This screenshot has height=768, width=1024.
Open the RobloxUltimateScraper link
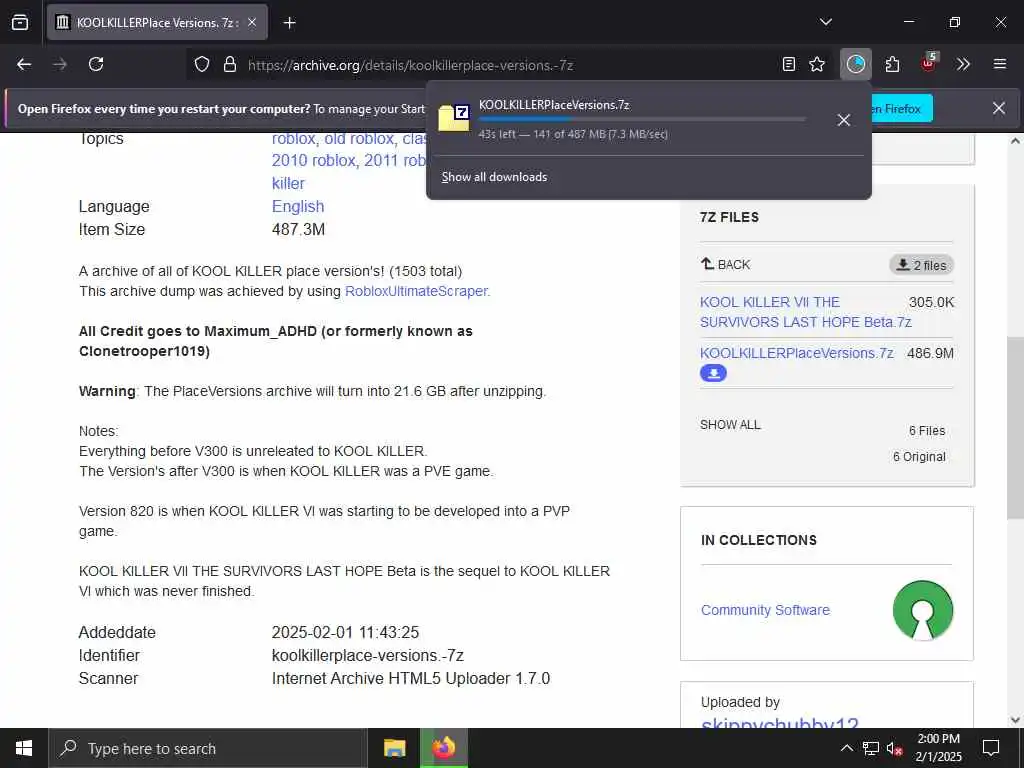416,291
